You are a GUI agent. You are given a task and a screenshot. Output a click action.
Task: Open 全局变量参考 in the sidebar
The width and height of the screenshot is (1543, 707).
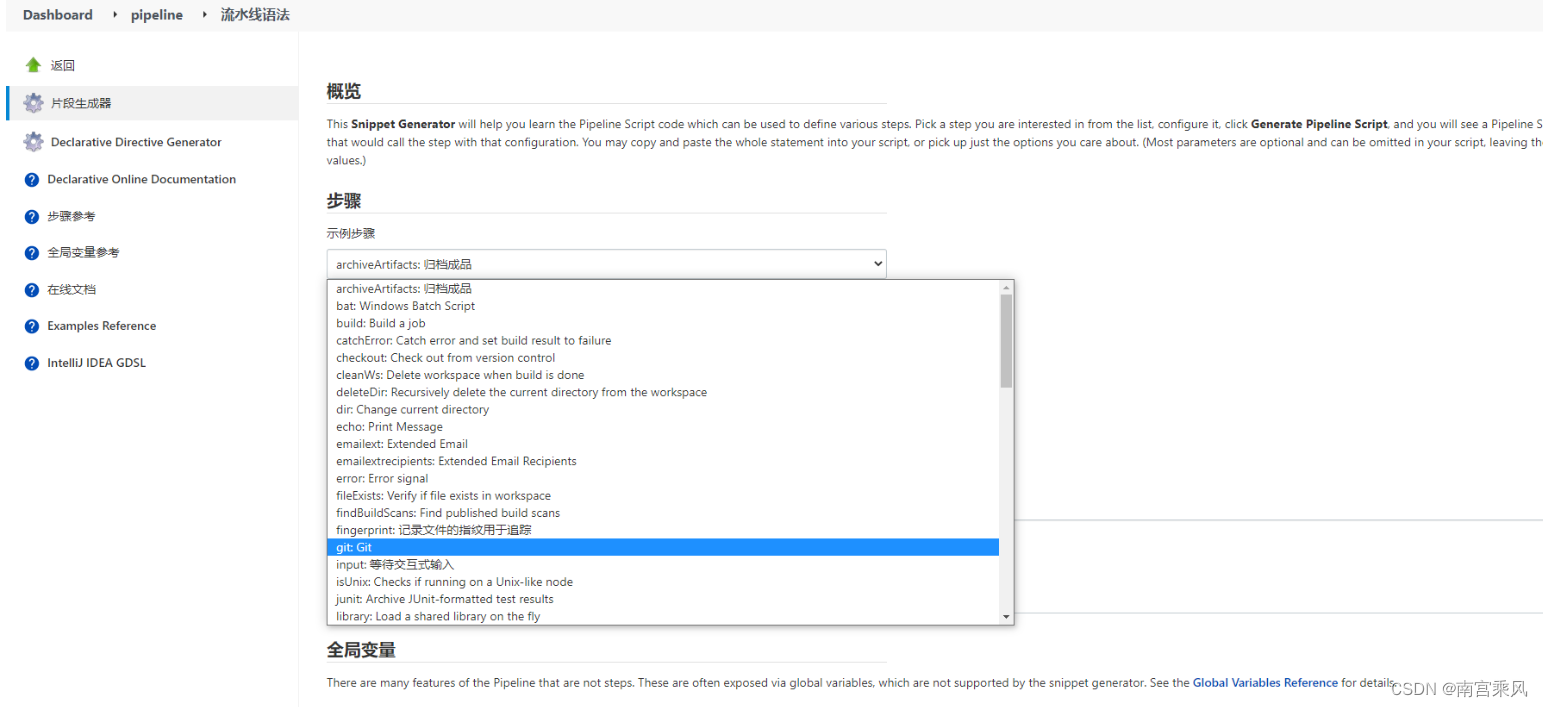(x=83, y=253)
